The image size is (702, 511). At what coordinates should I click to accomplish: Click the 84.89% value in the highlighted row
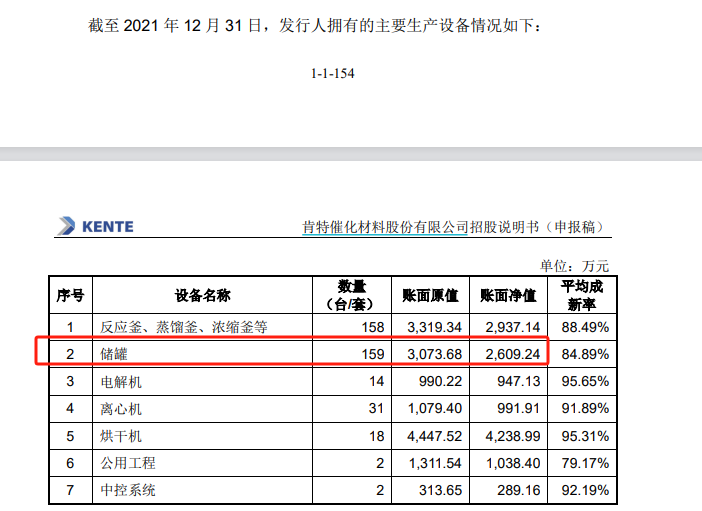pos(585,354)
